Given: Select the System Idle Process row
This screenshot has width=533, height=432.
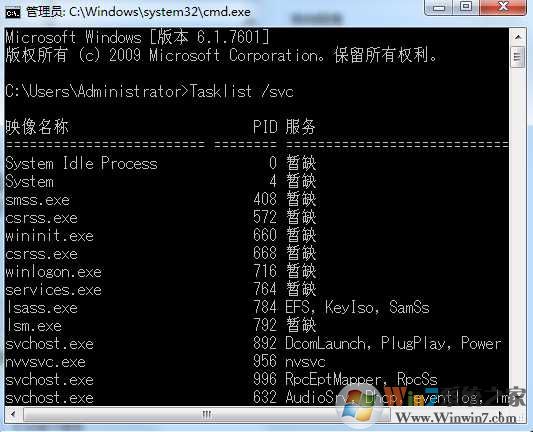Looking at the screenshot, I should click(x=160, y=163).
